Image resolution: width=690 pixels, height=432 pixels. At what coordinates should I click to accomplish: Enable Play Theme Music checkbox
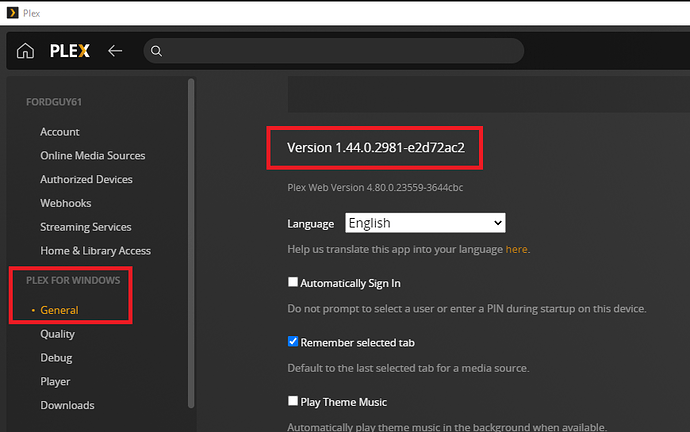(293, 401)
